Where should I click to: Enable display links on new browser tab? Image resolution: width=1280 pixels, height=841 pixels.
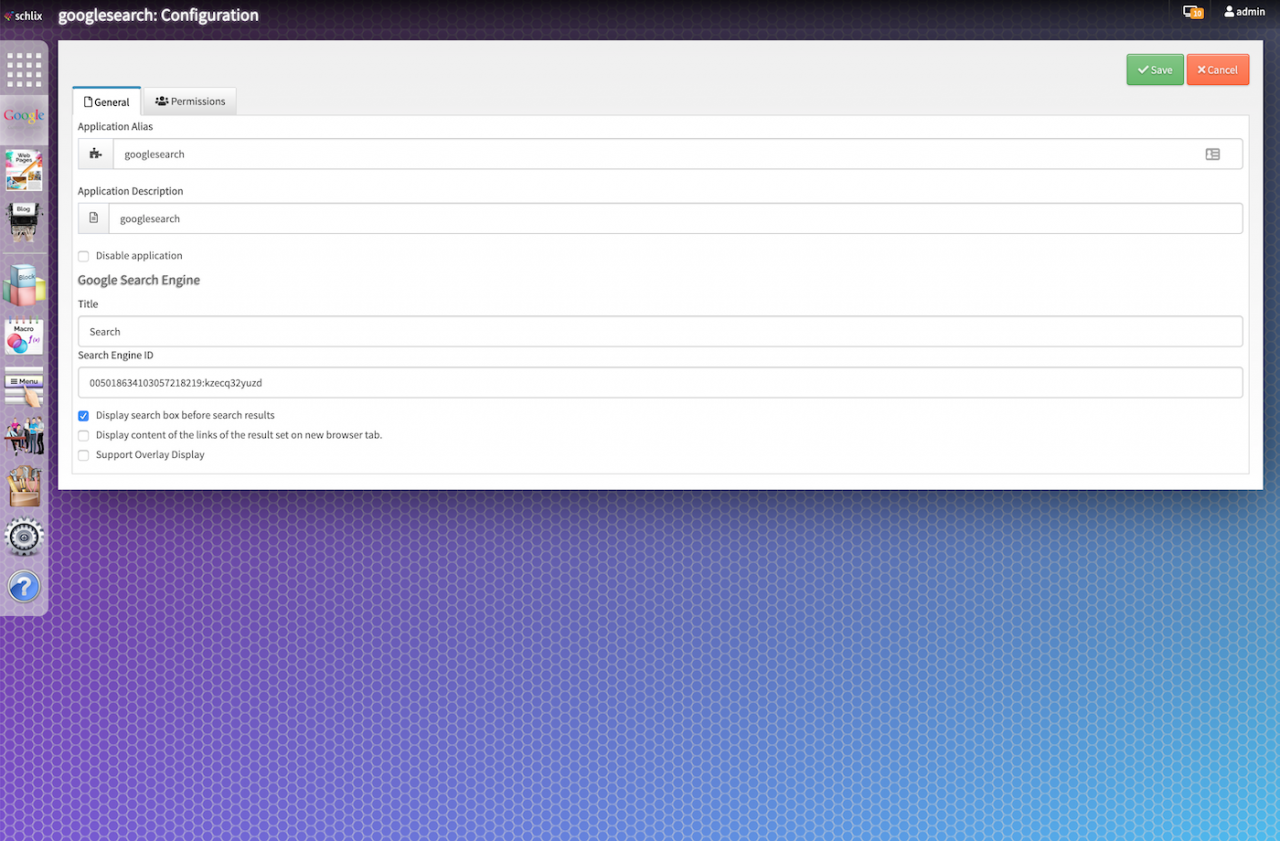pos(84,436)
